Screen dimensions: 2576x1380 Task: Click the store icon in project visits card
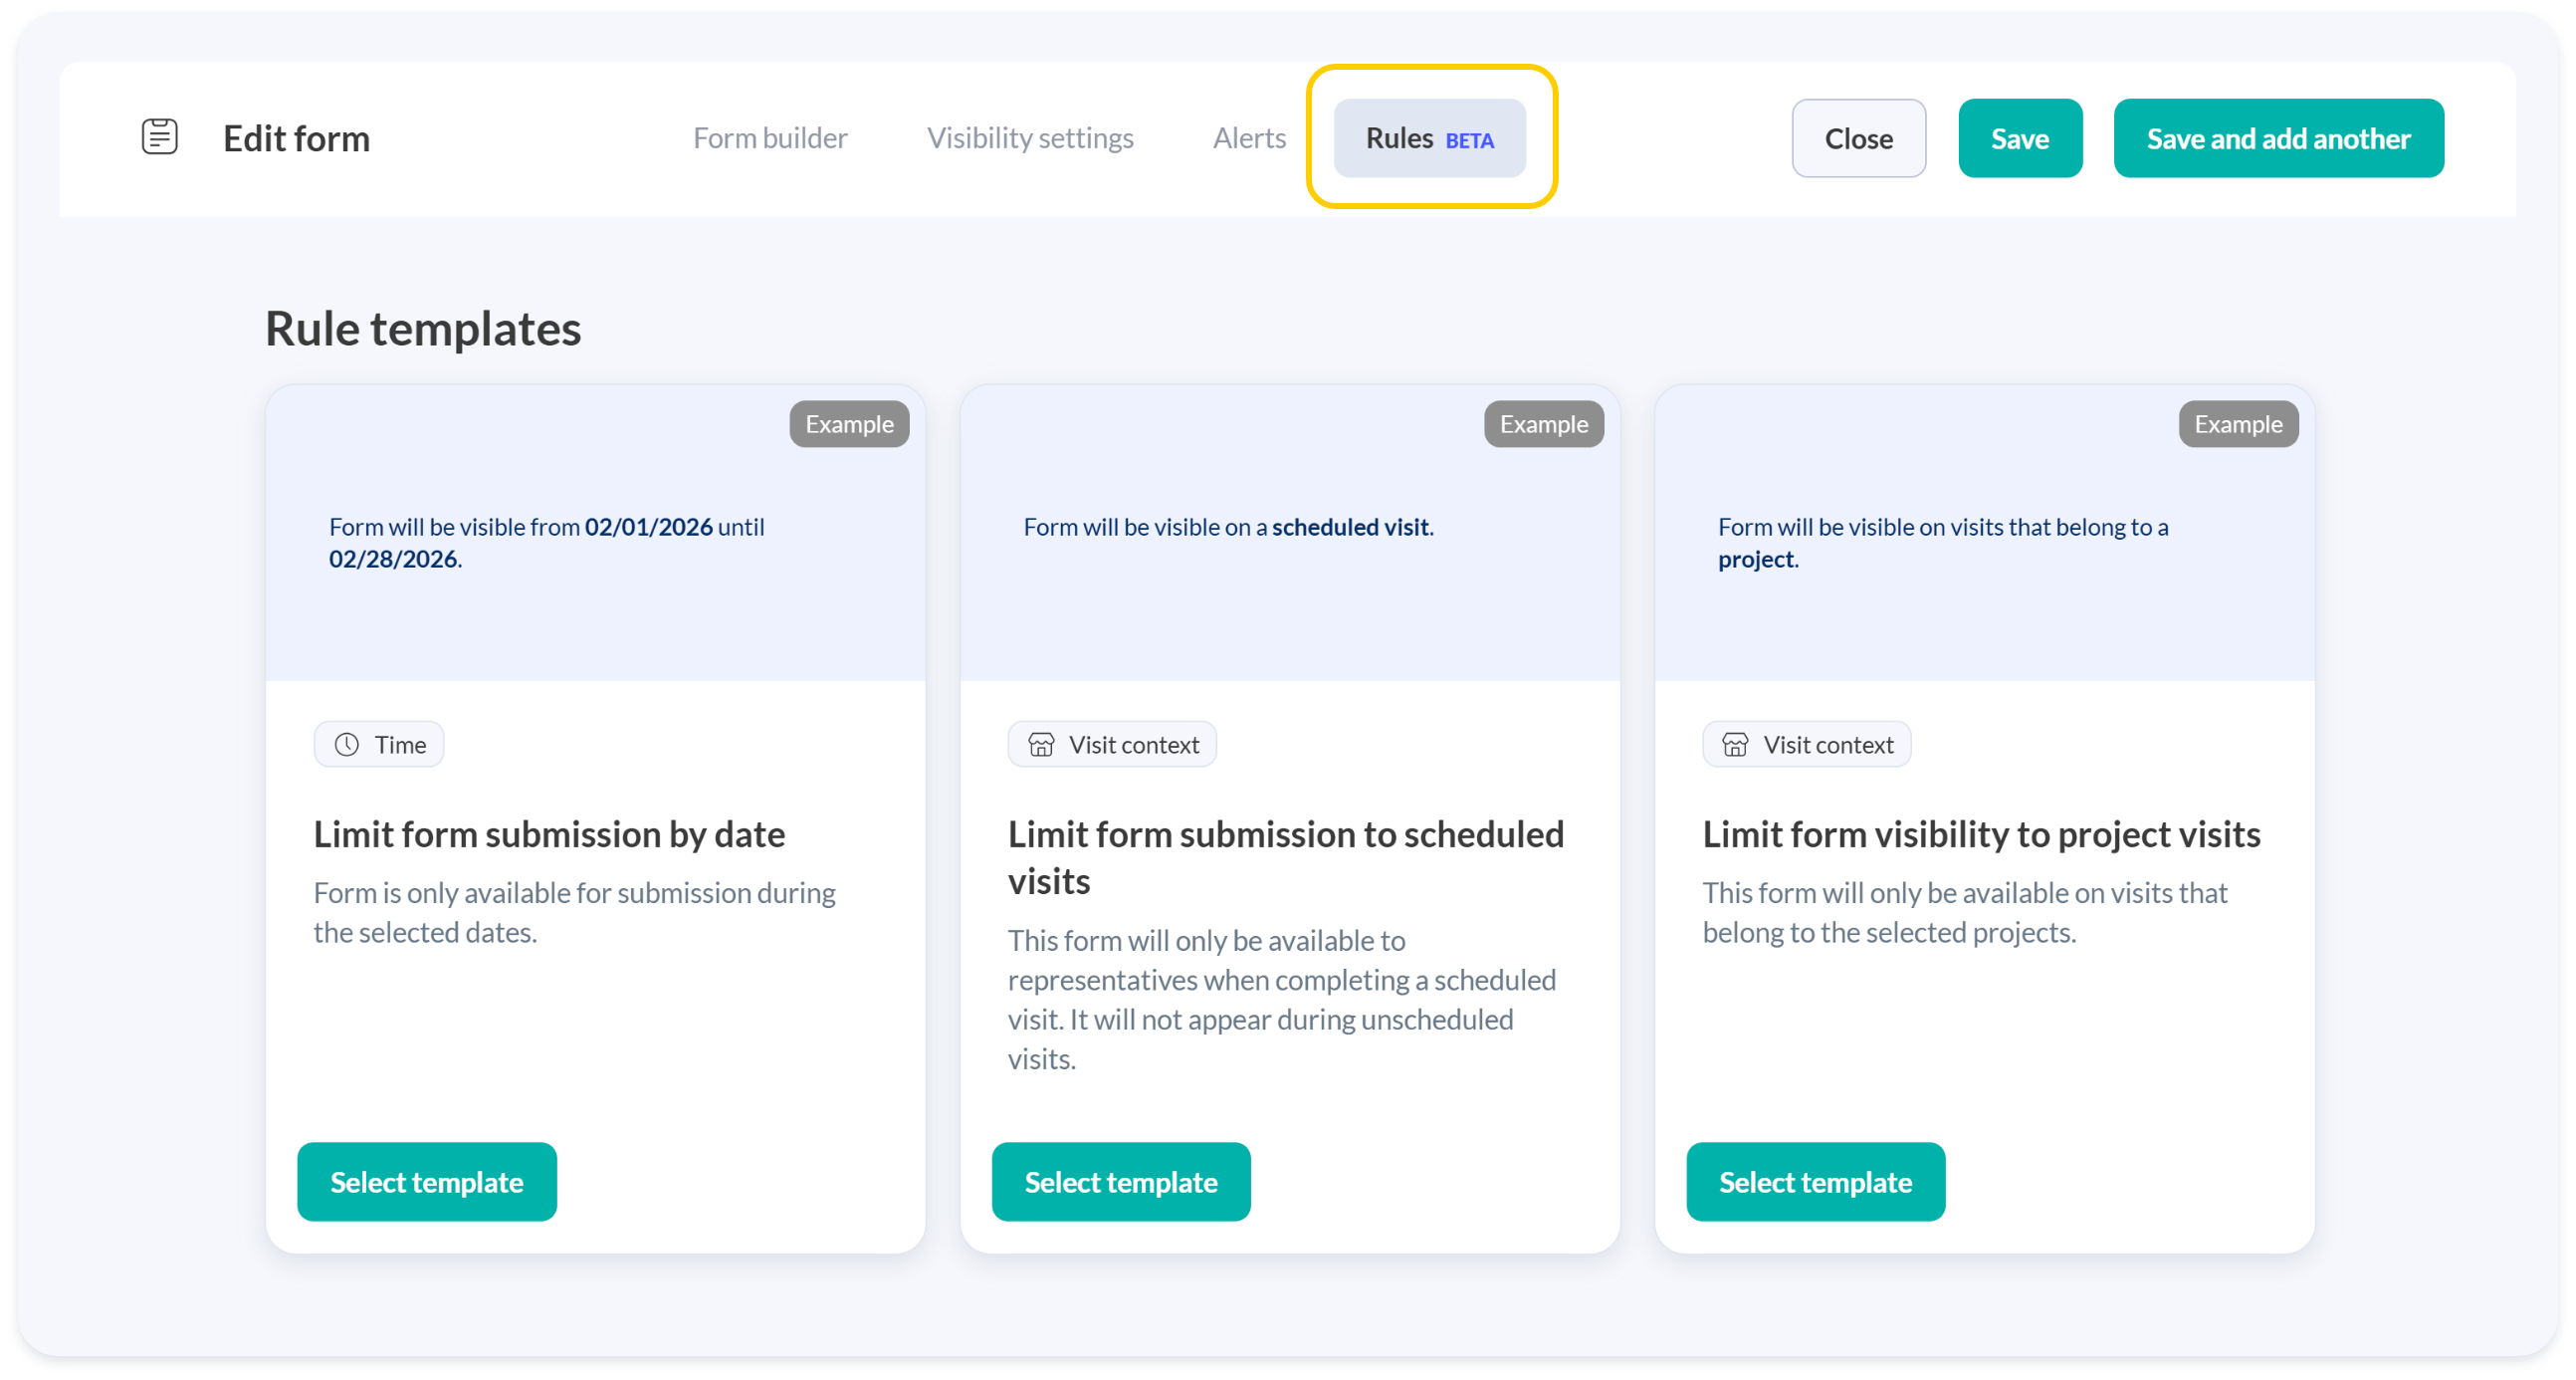(1735, 744)
